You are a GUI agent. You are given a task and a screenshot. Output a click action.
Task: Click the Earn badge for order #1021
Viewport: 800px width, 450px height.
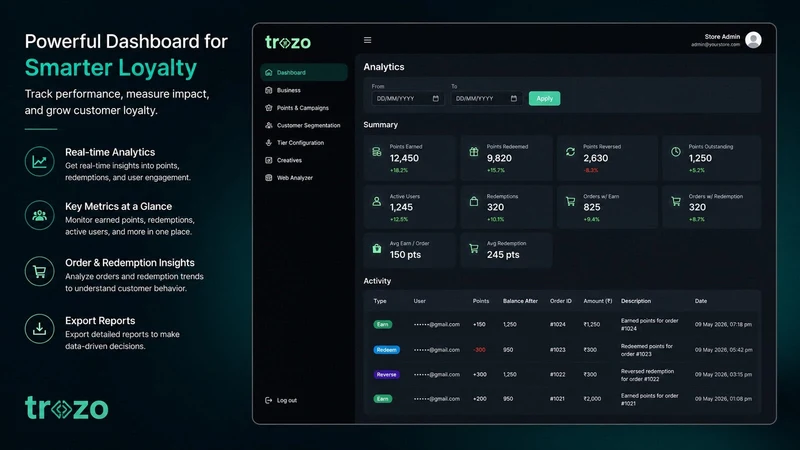click(383, 399)
